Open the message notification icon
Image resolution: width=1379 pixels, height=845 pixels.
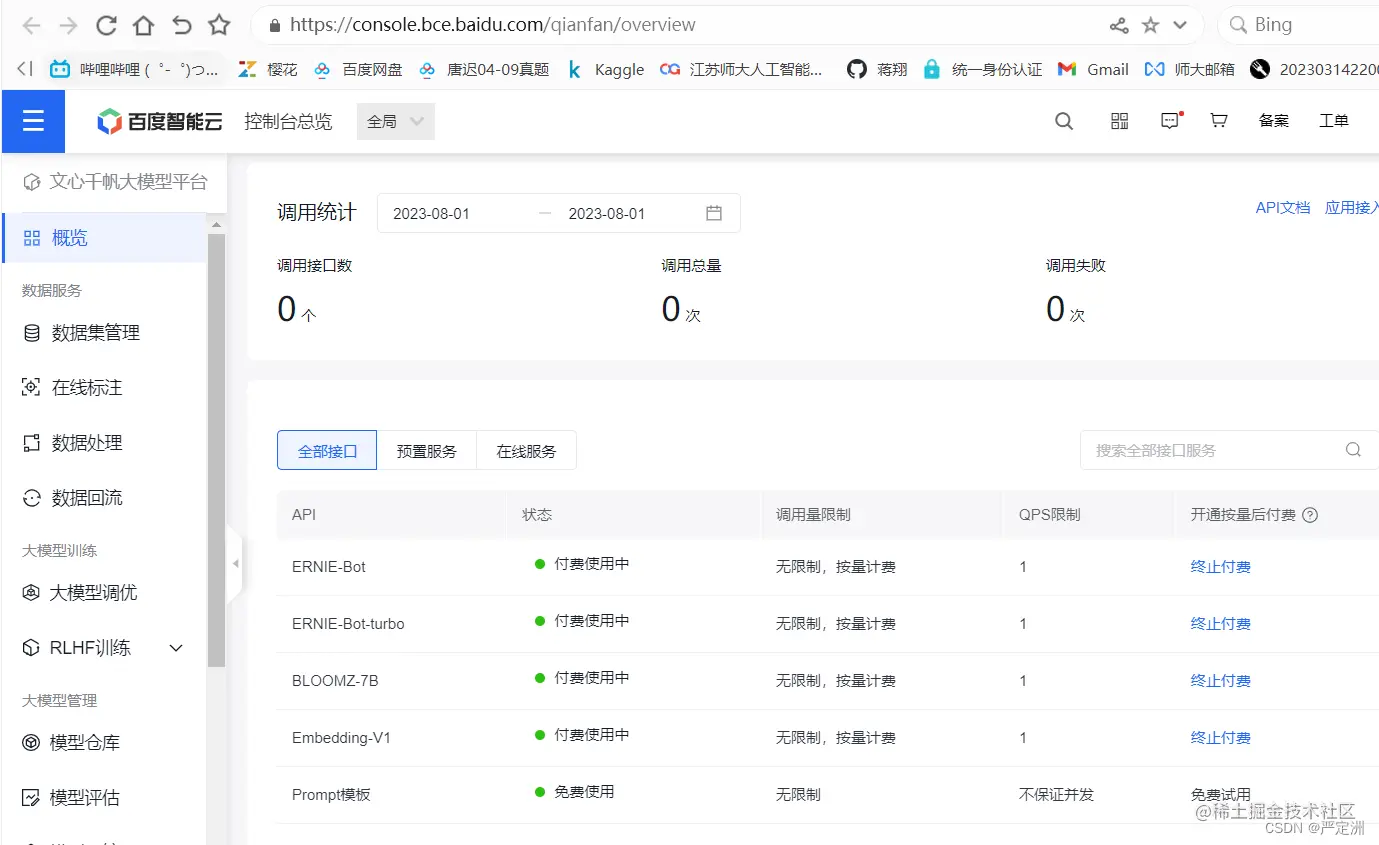[1170, 121]
